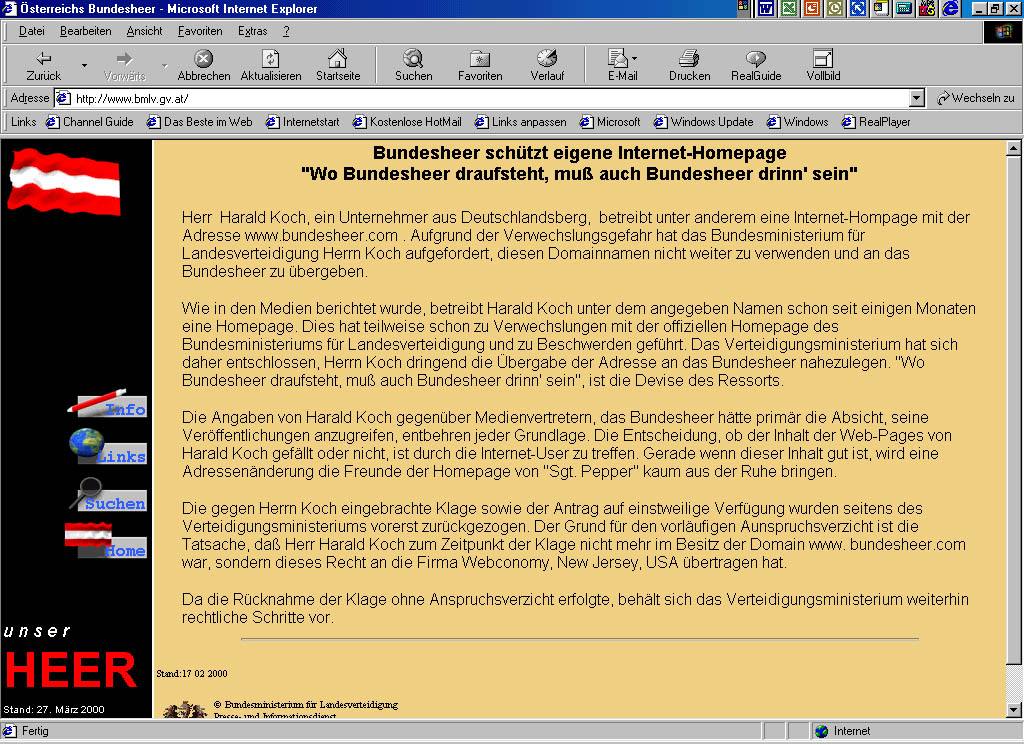Viewport: 1024px width, 744px height.
Task: Refresh page with Aktualisieren icon
Action: [x=270, y=65]
